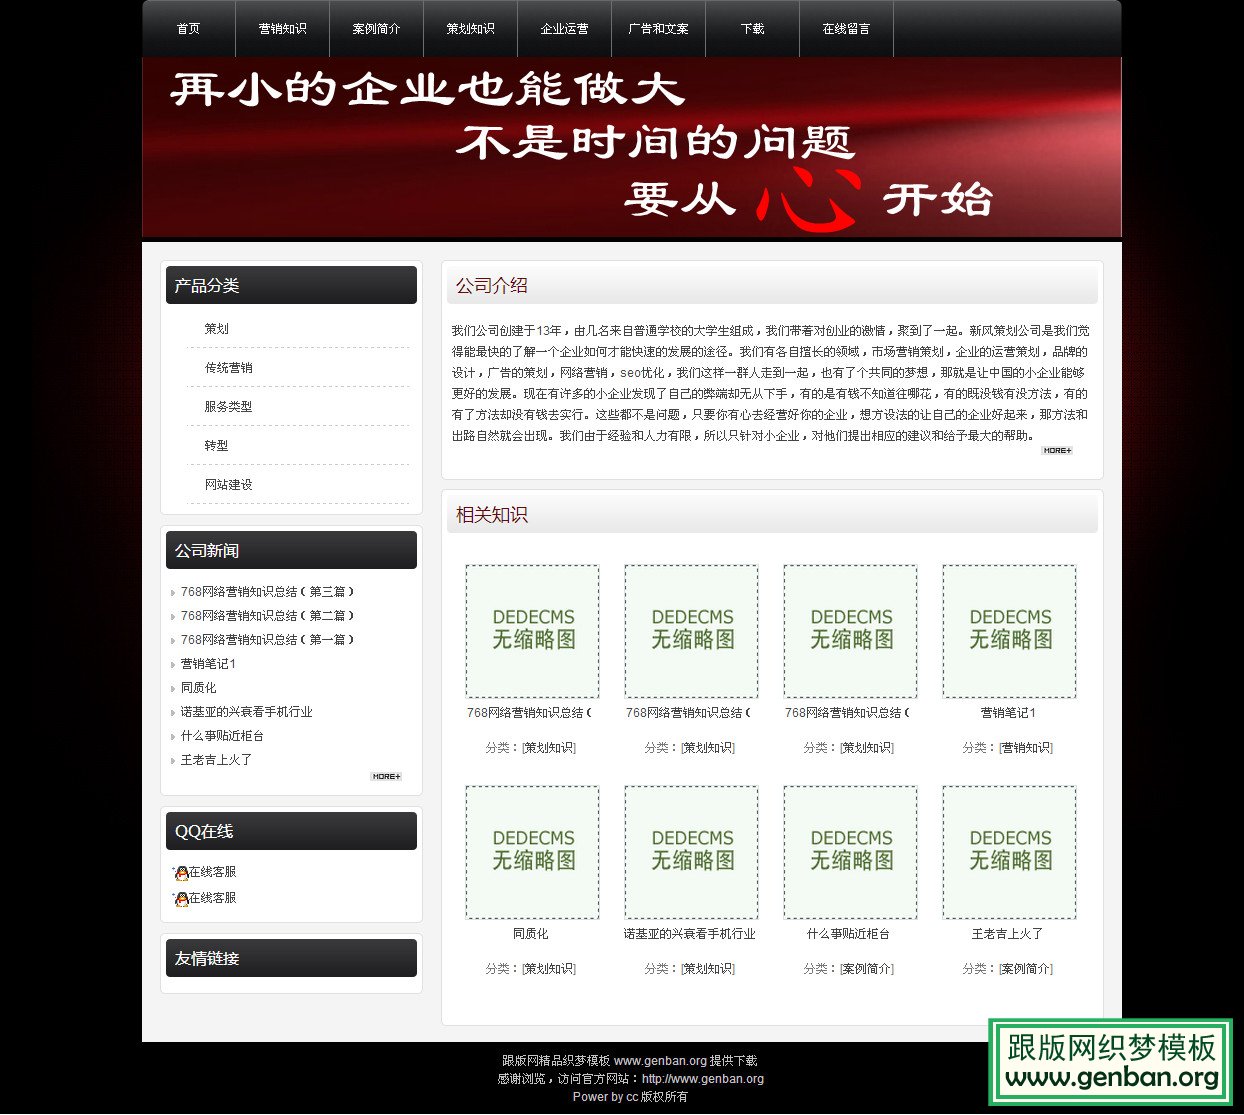Screen dimensions: 1244x1115
Task: Switch to the 广告和文案 tab
Action: pyautogui.click(x=658, y=29)
